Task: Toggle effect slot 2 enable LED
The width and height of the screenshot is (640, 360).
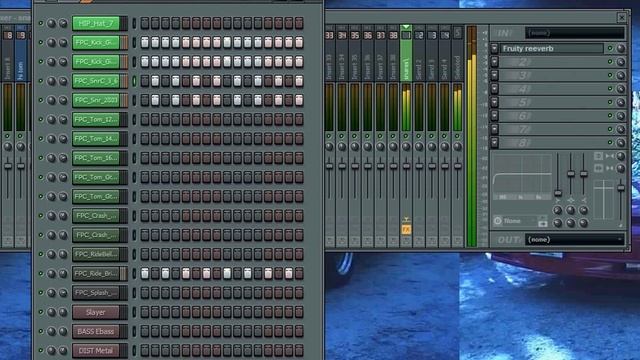Action: pos(610,62)
